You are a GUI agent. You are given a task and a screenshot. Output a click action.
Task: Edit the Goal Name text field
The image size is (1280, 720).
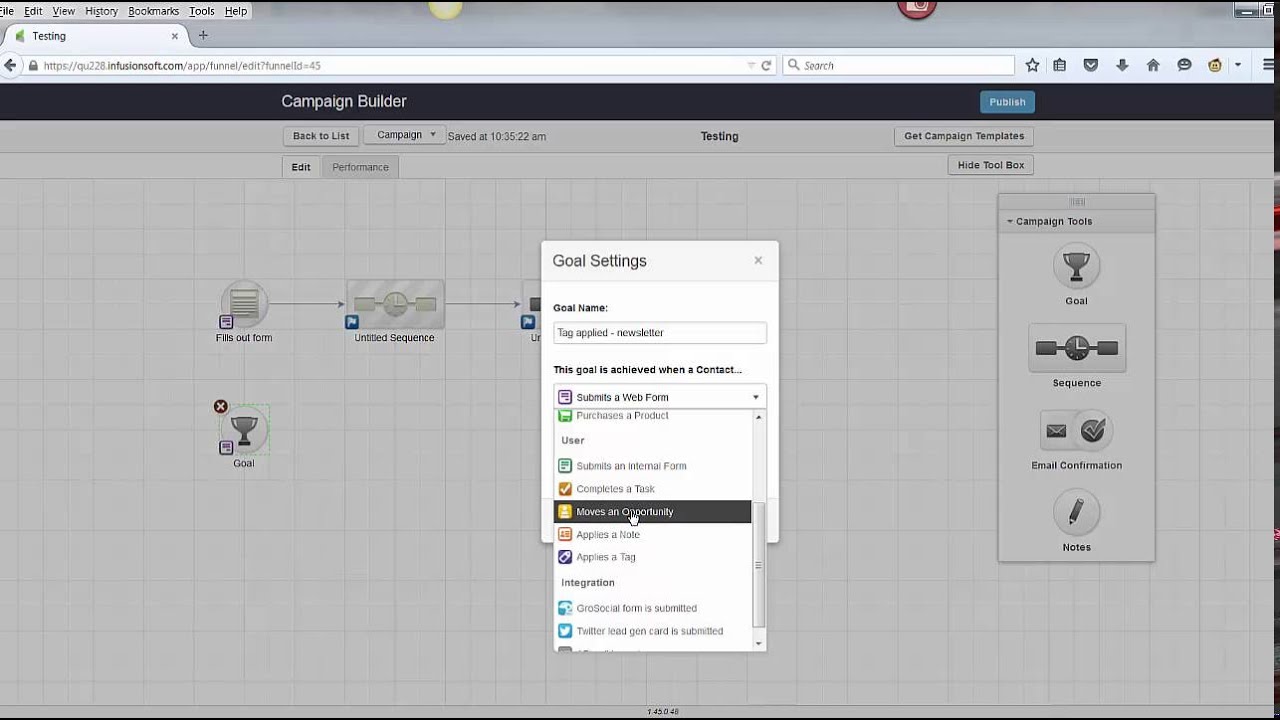click(660, 333)
